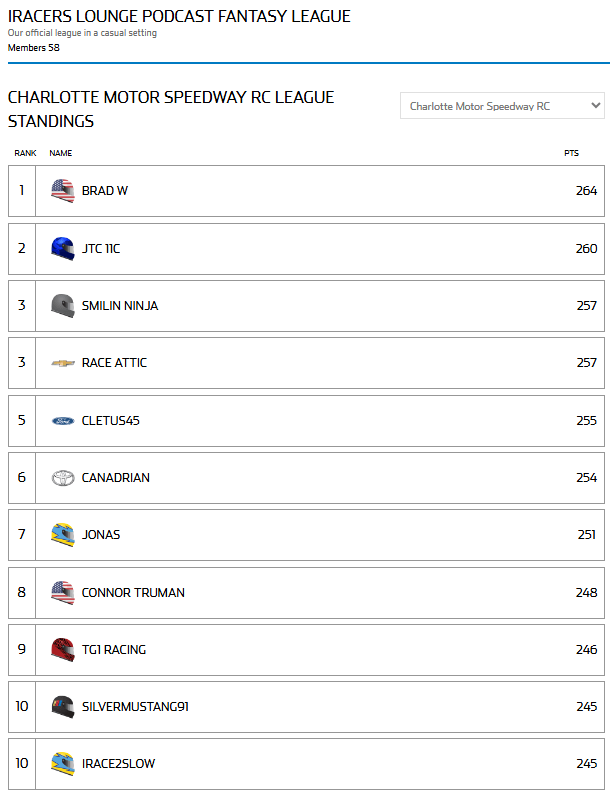This screenshot has width=610, height=790.
Task: Select the BRAD W team name
Action: click(x=105, y=191)
